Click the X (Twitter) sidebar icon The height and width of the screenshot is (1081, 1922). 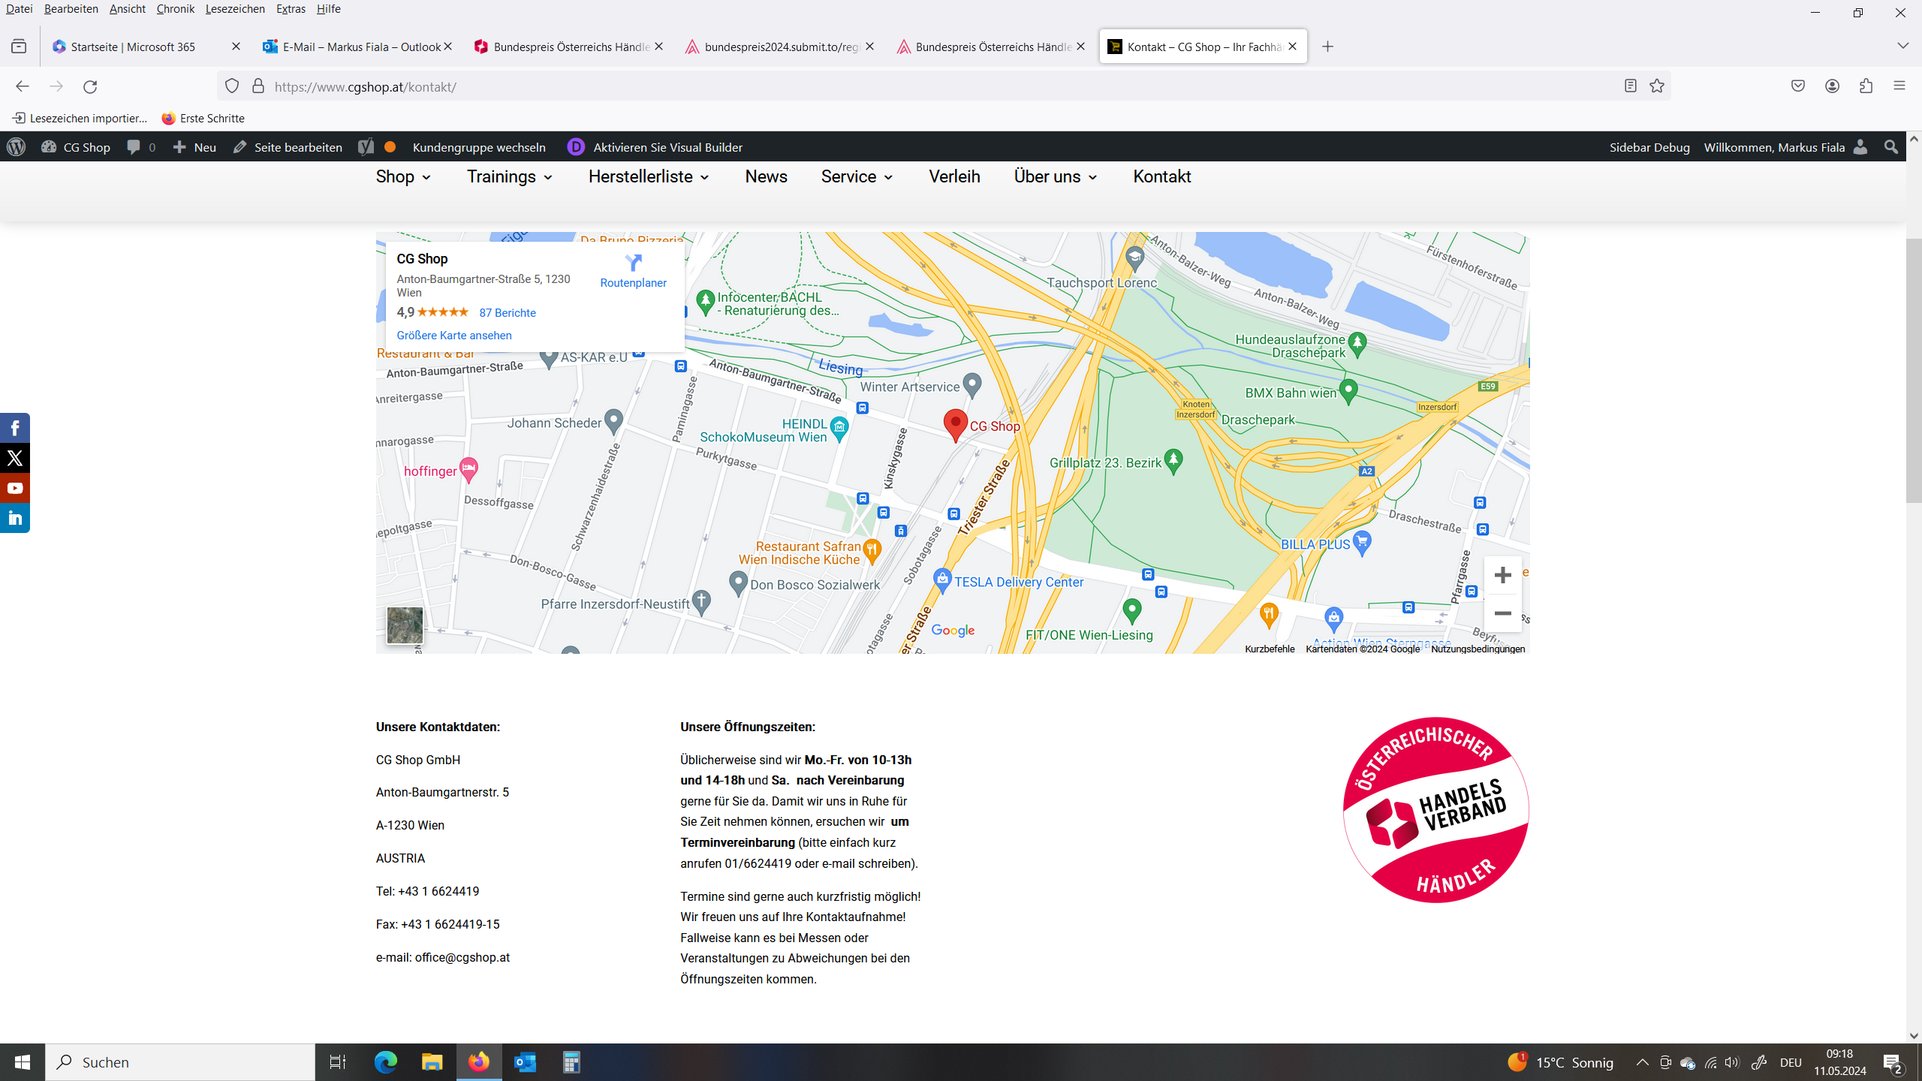(15, 458)
